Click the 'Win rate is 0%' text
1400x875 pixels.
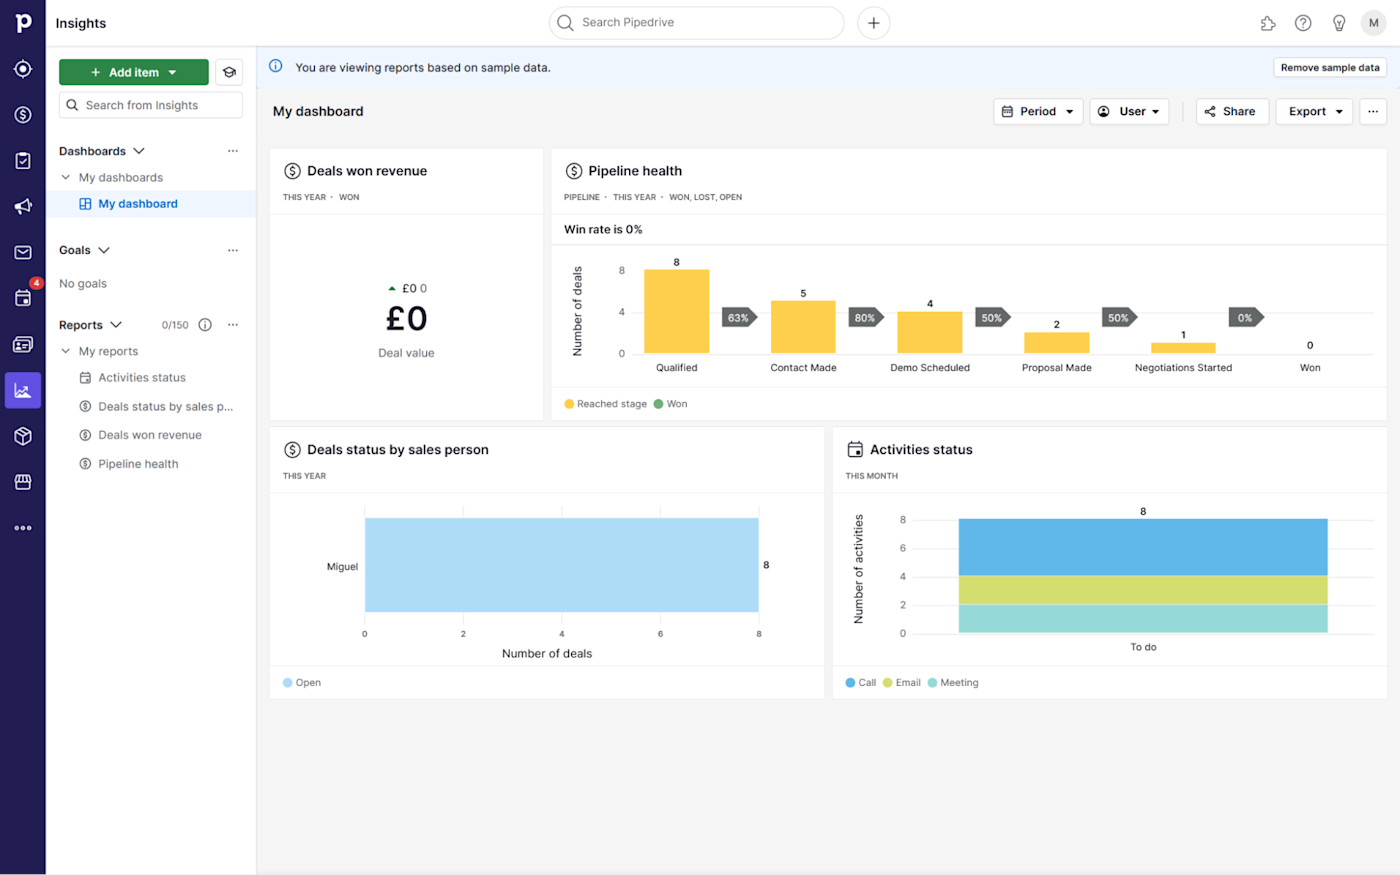(x=603, y=229)
